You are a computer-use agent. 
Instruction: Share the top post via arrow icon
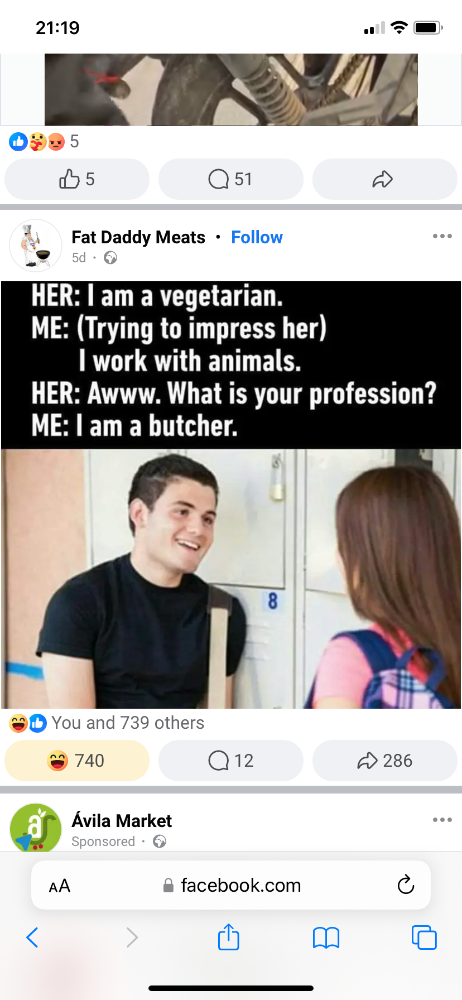[x=385, y=179]
